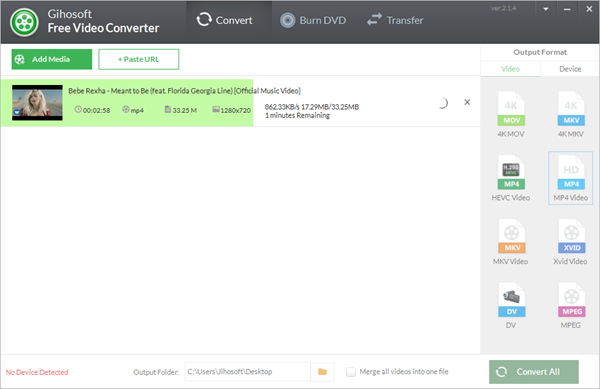Click the green download progress bar

tap(127, 103)
